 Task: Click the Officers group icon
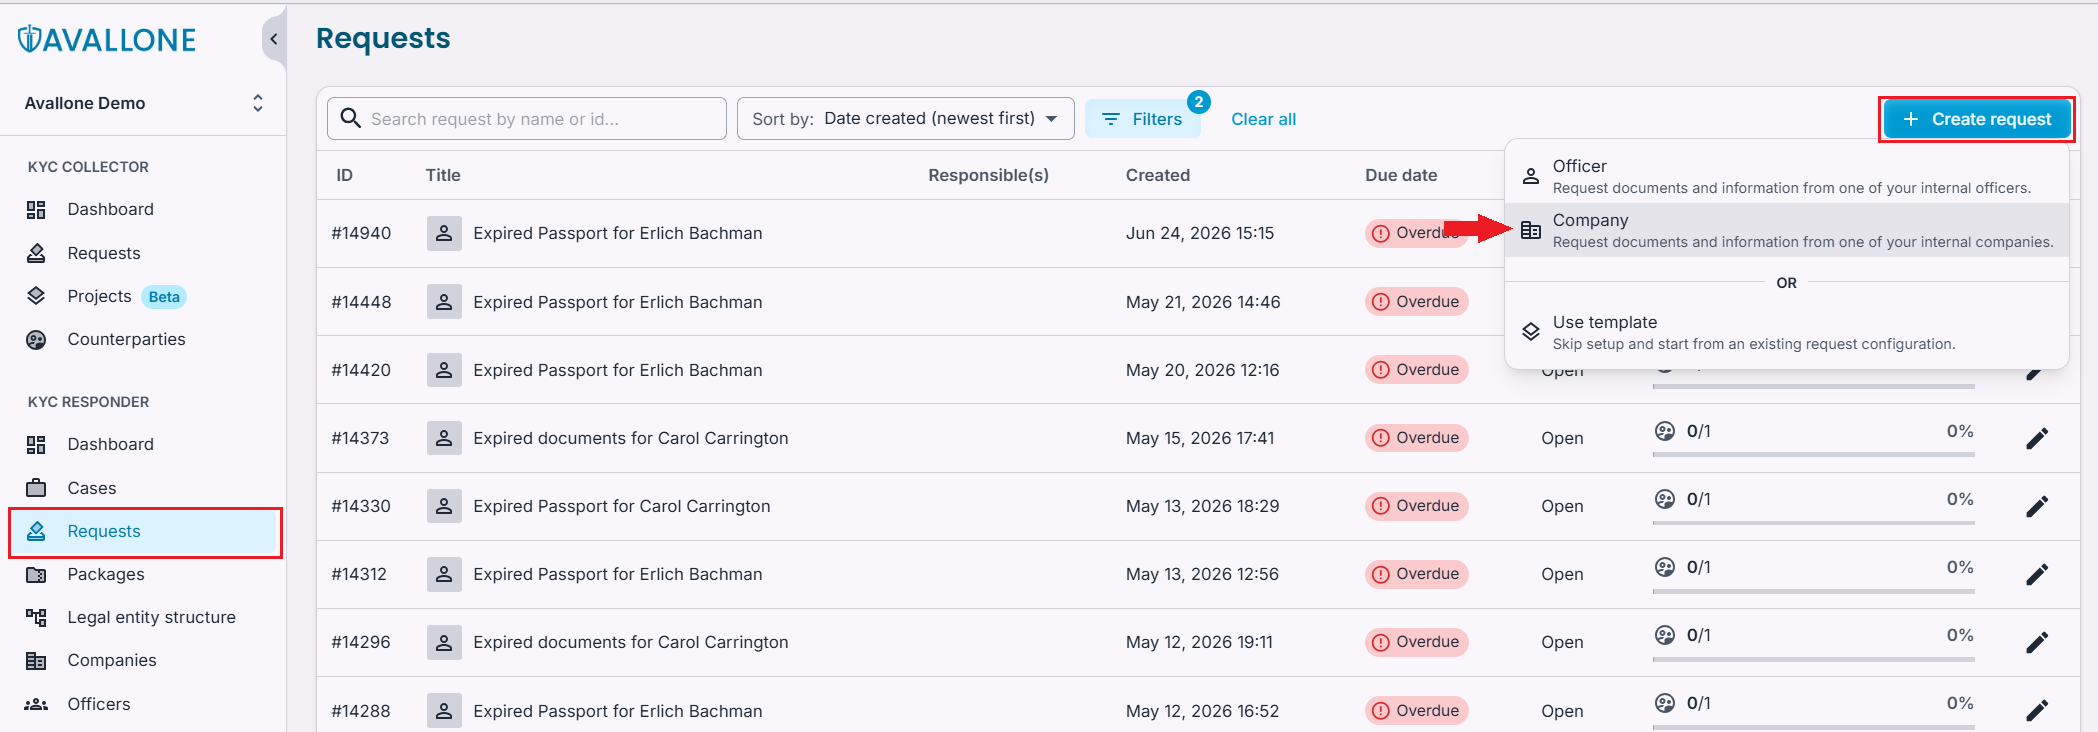36,704
